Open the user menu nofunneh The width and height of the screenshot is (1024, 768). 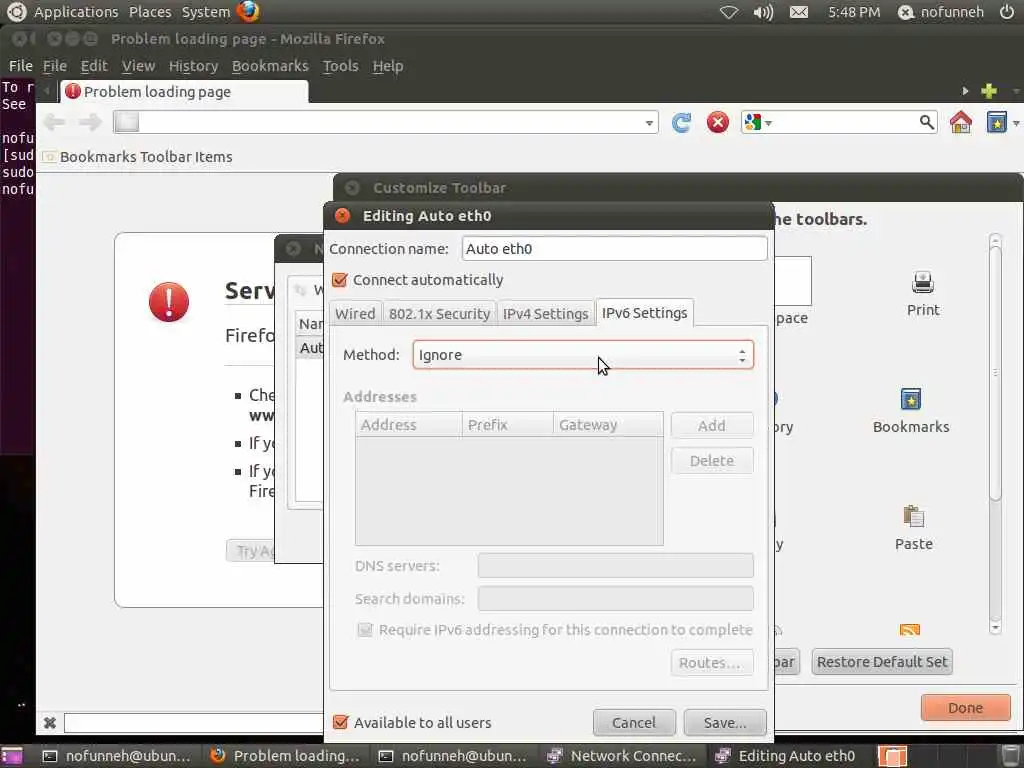941,12
